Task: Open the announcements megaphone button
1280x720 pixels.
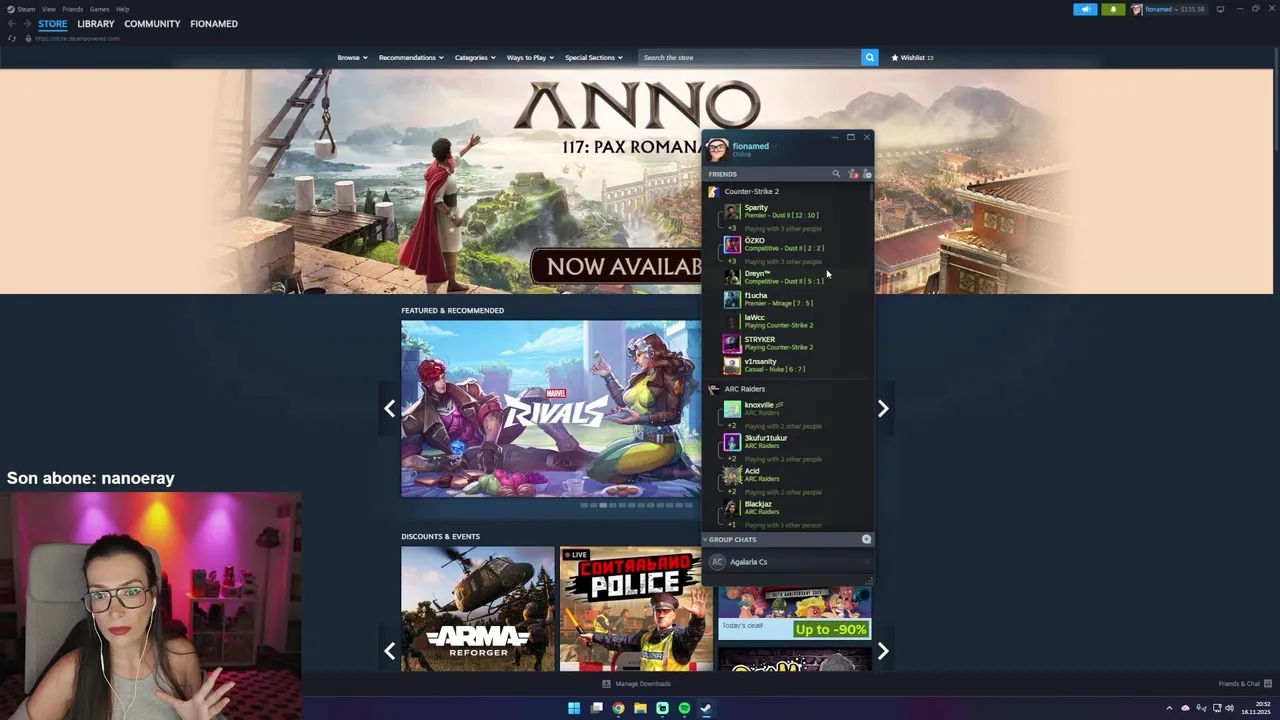Action: [x=1085, y=9]
